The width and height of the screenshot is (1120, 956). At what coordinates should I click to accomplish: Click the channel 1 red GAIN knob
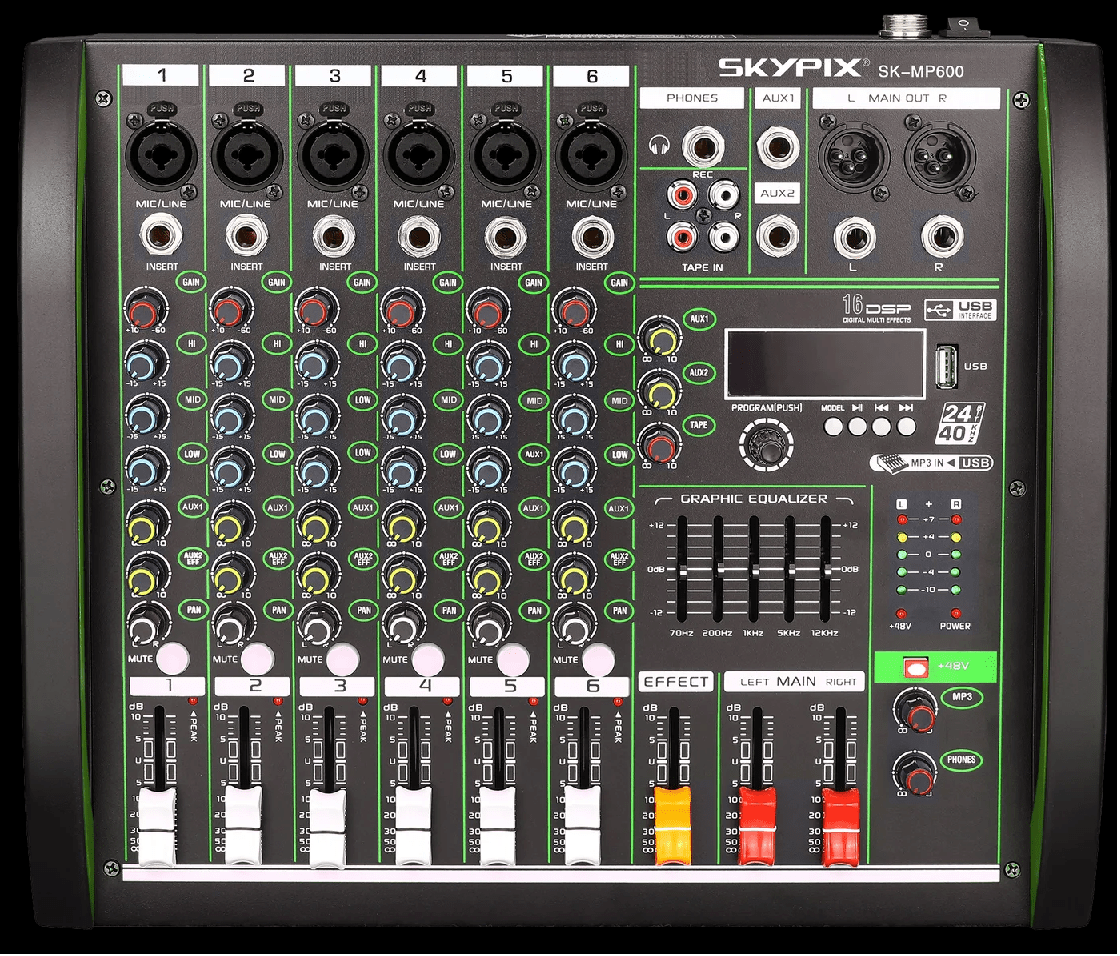pos(141,312)
